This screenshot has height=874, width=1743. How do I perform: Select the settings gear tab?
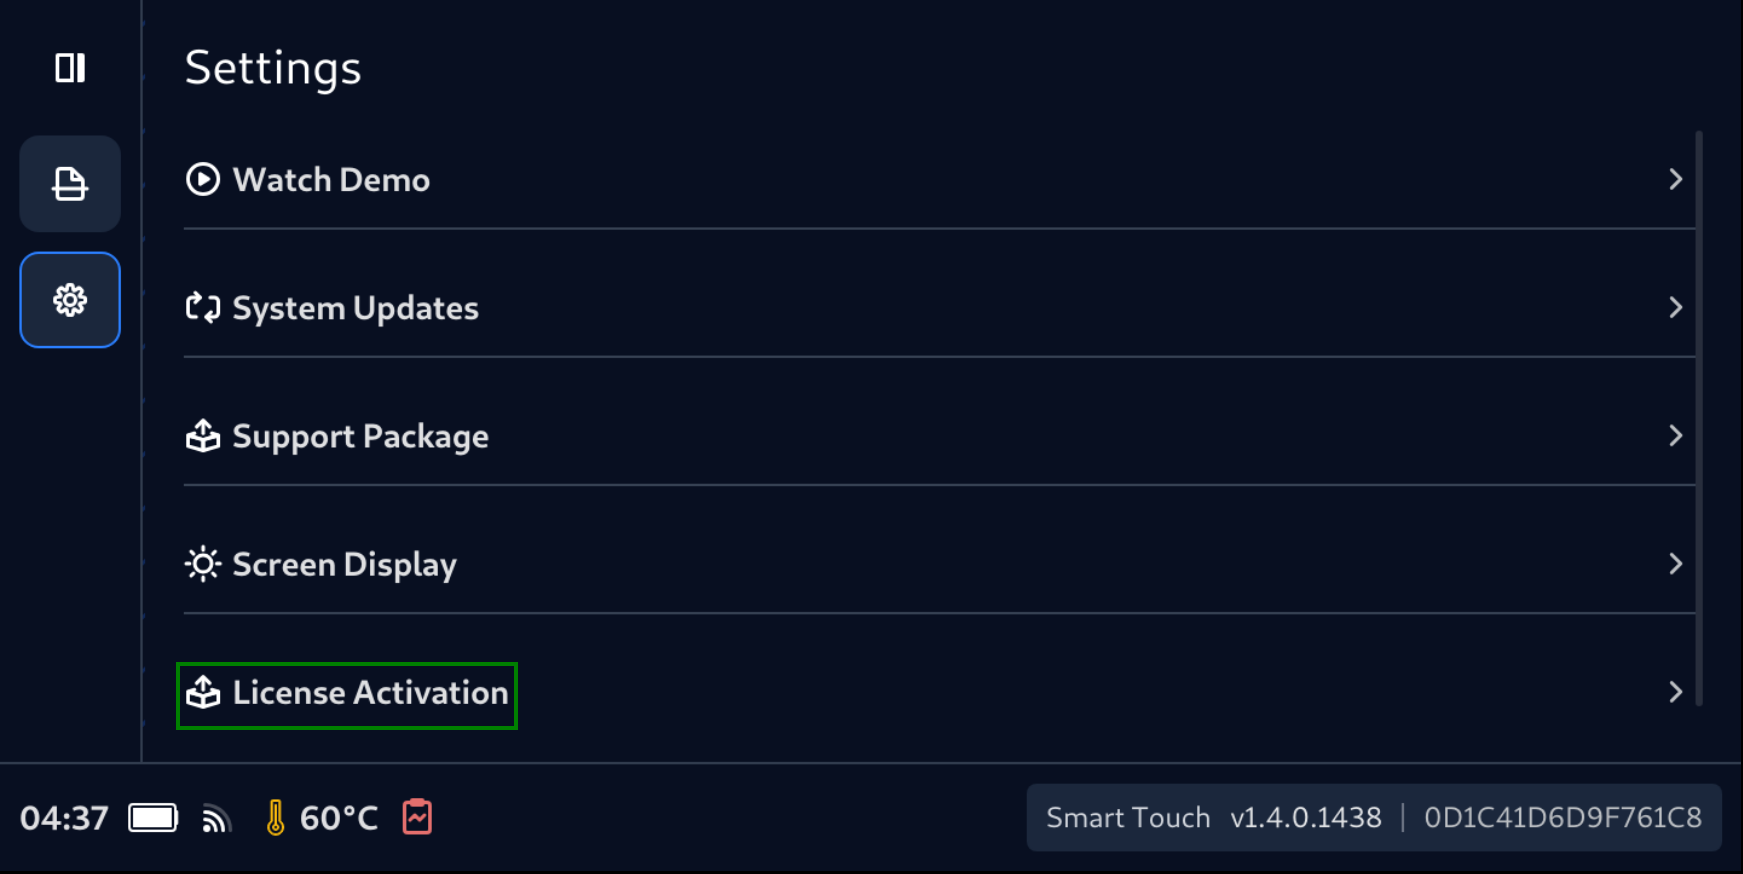point(70,300)
